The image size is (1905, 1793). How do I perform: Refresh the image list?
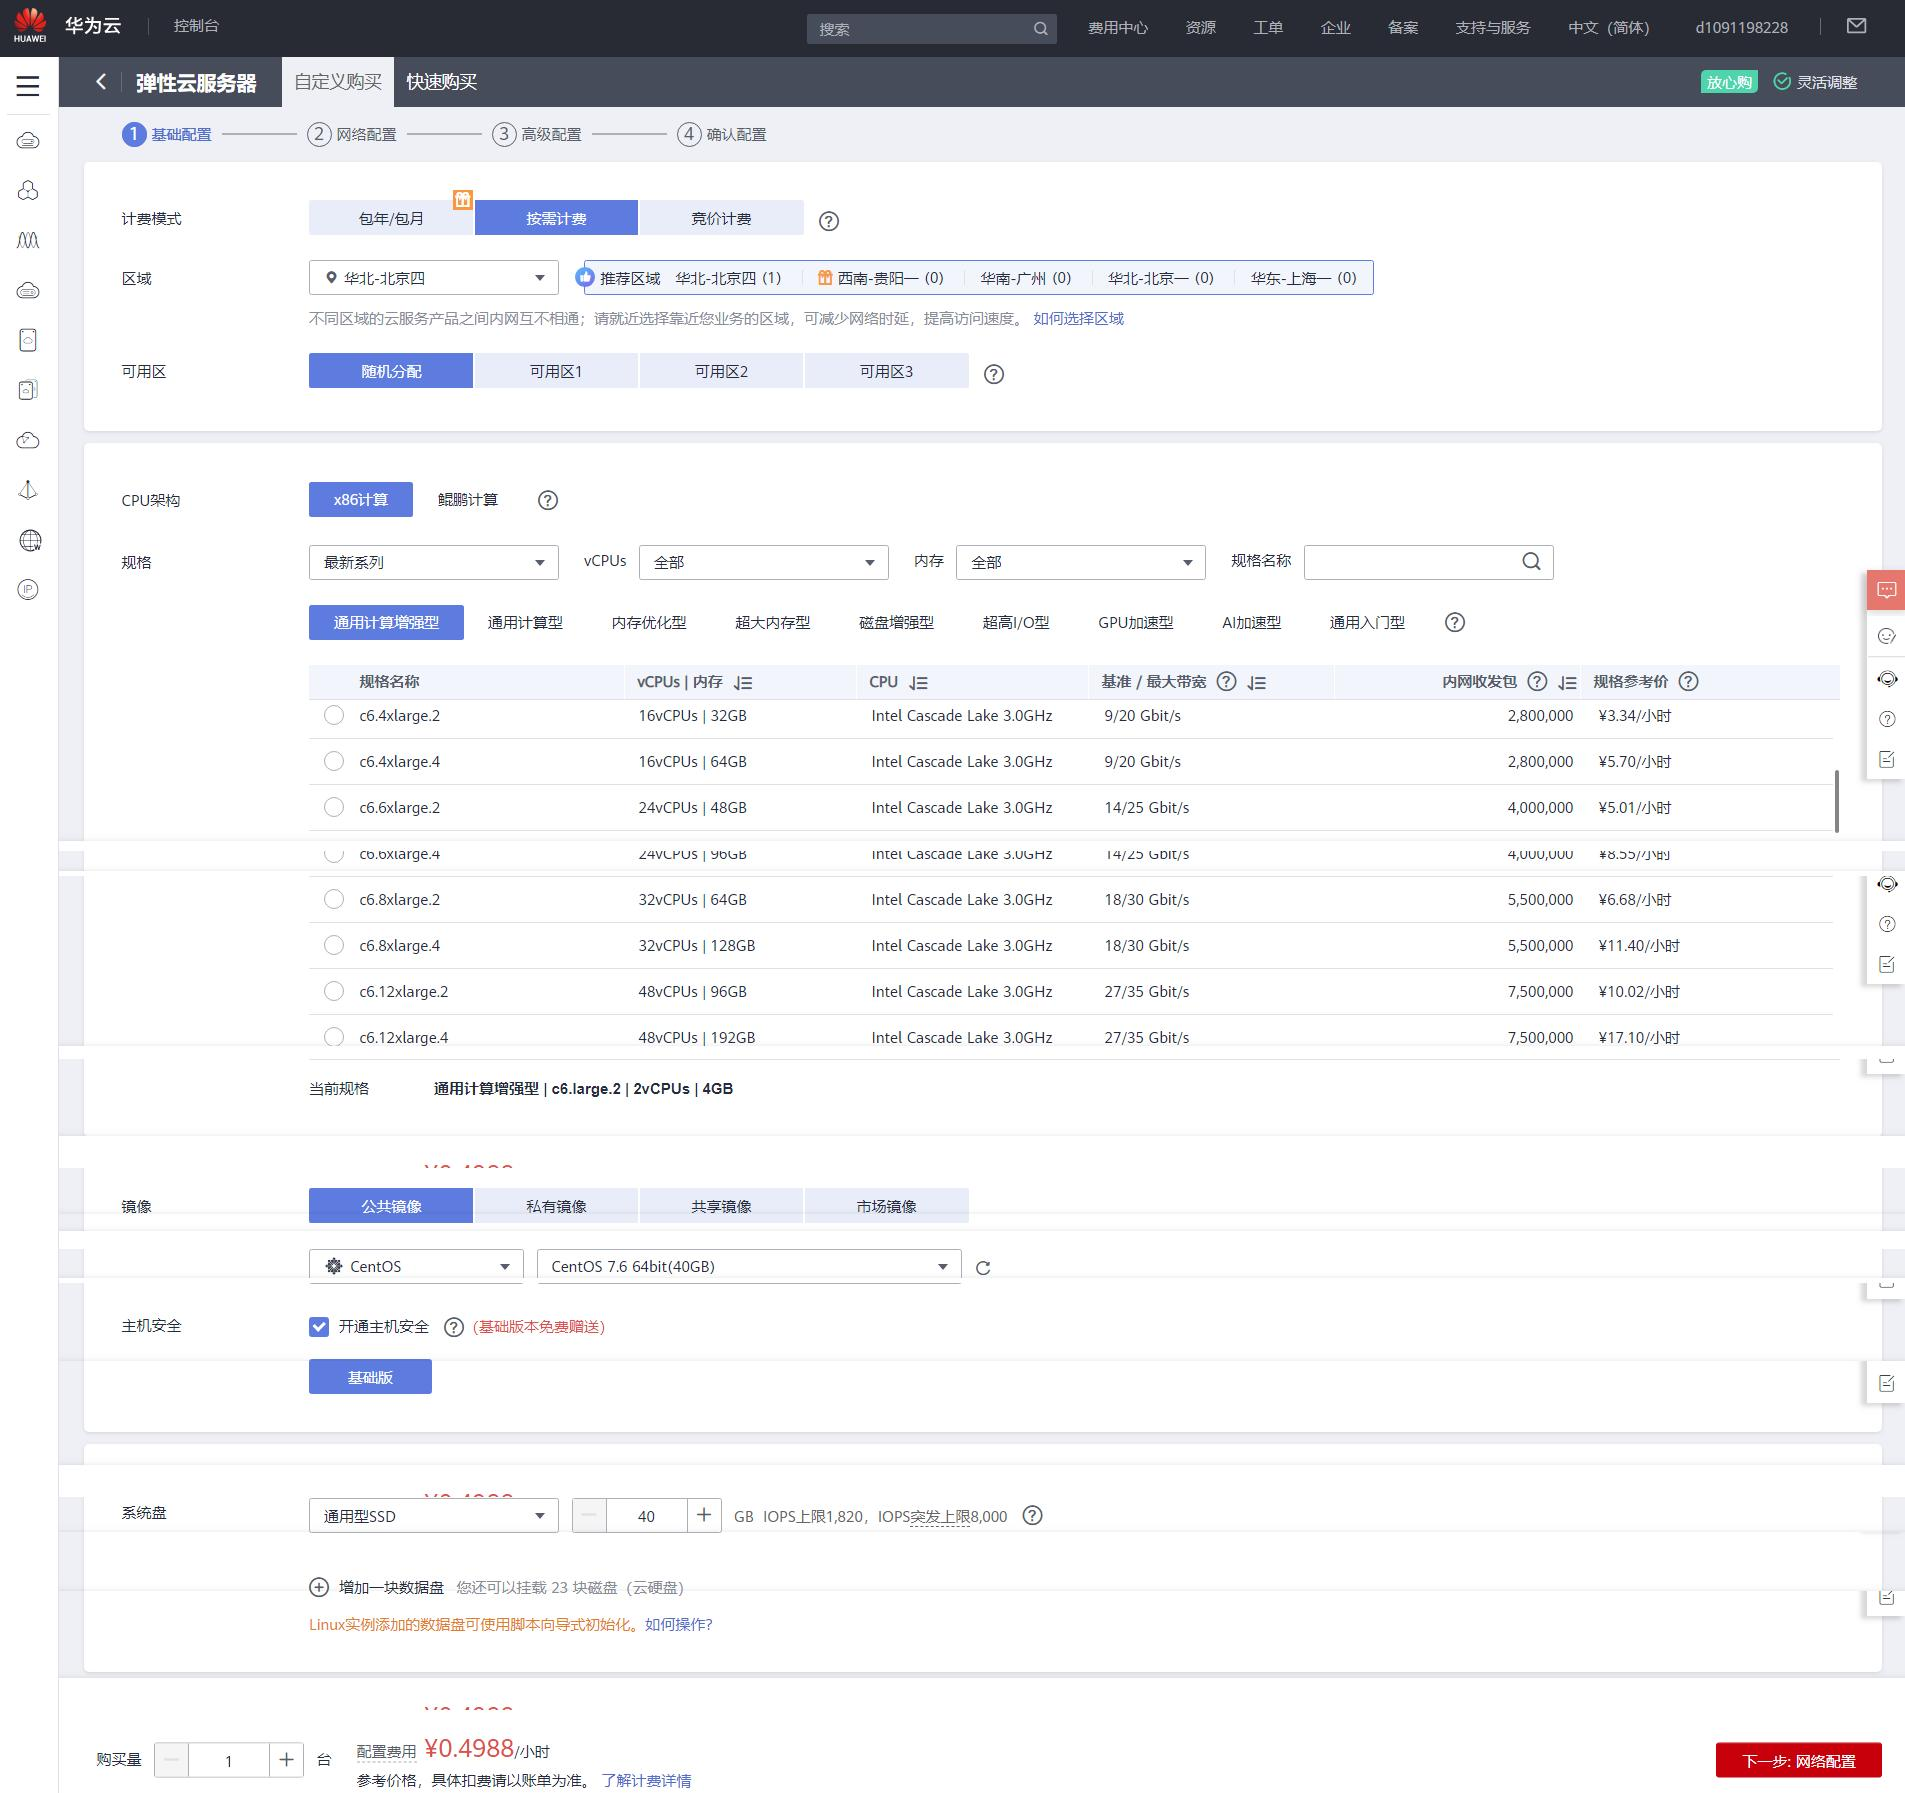983,1268
